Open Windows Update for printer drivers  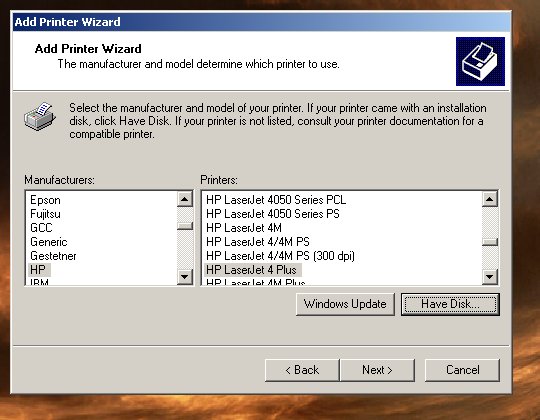tap(345, 304)
